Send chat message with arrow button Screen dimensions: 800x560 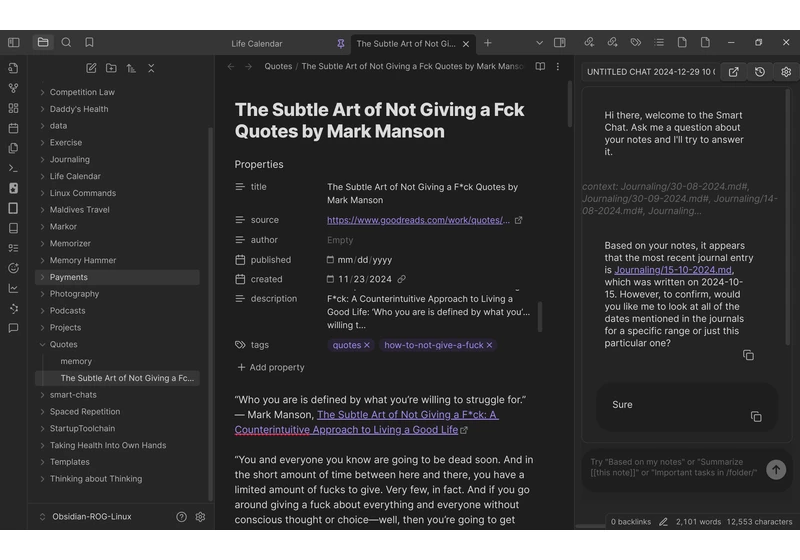pyautogui.click(x=776, y=470)
